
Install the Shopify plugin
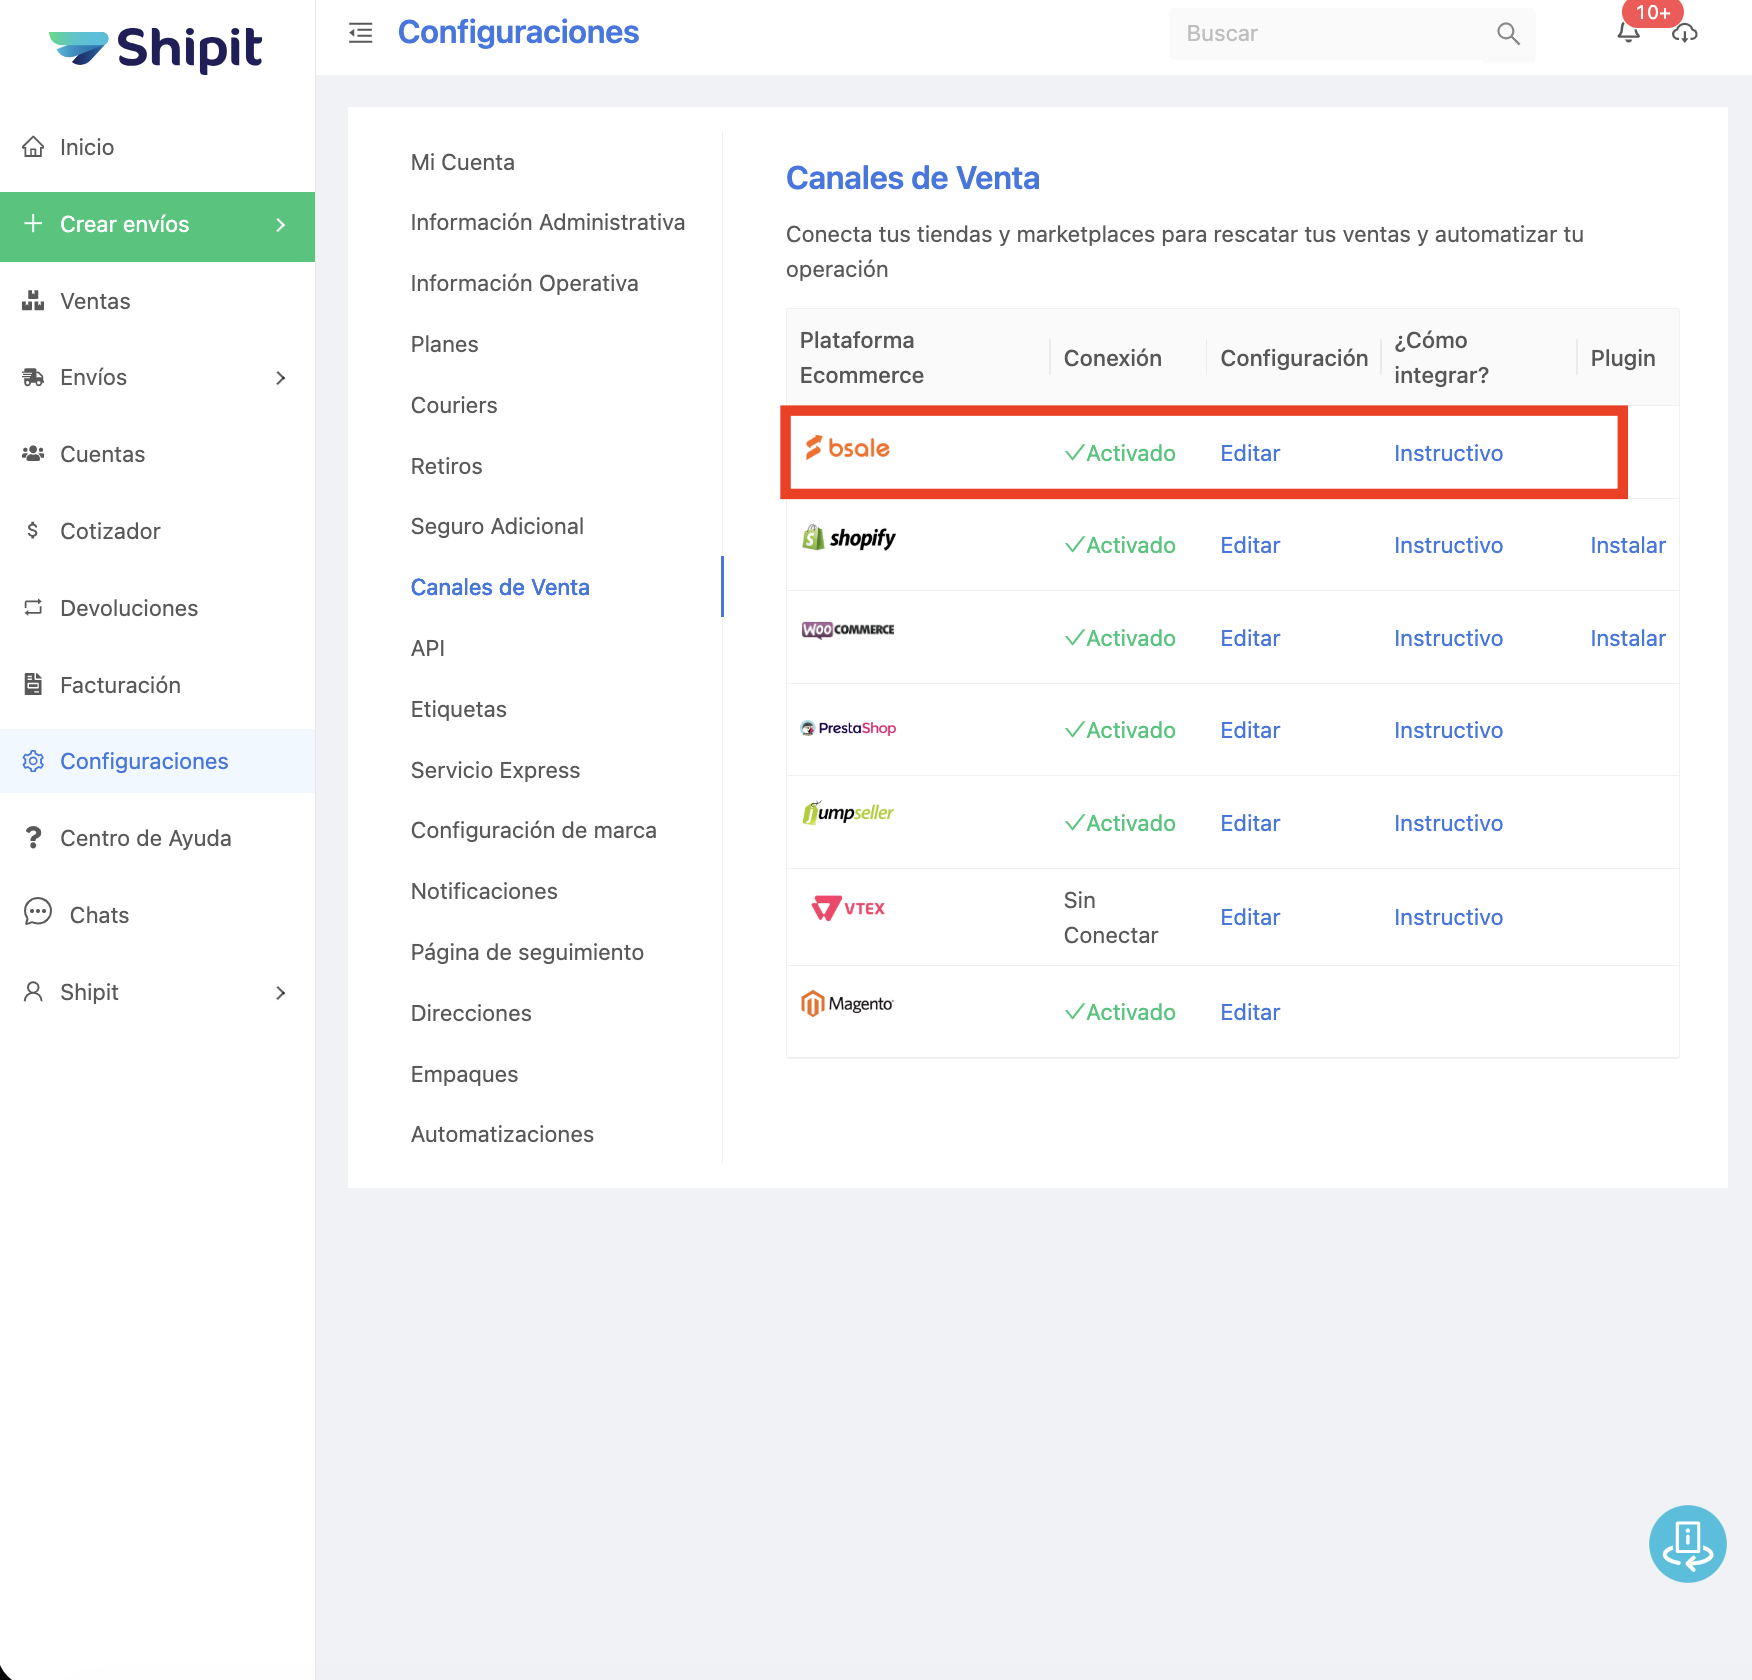point(1627,545)
